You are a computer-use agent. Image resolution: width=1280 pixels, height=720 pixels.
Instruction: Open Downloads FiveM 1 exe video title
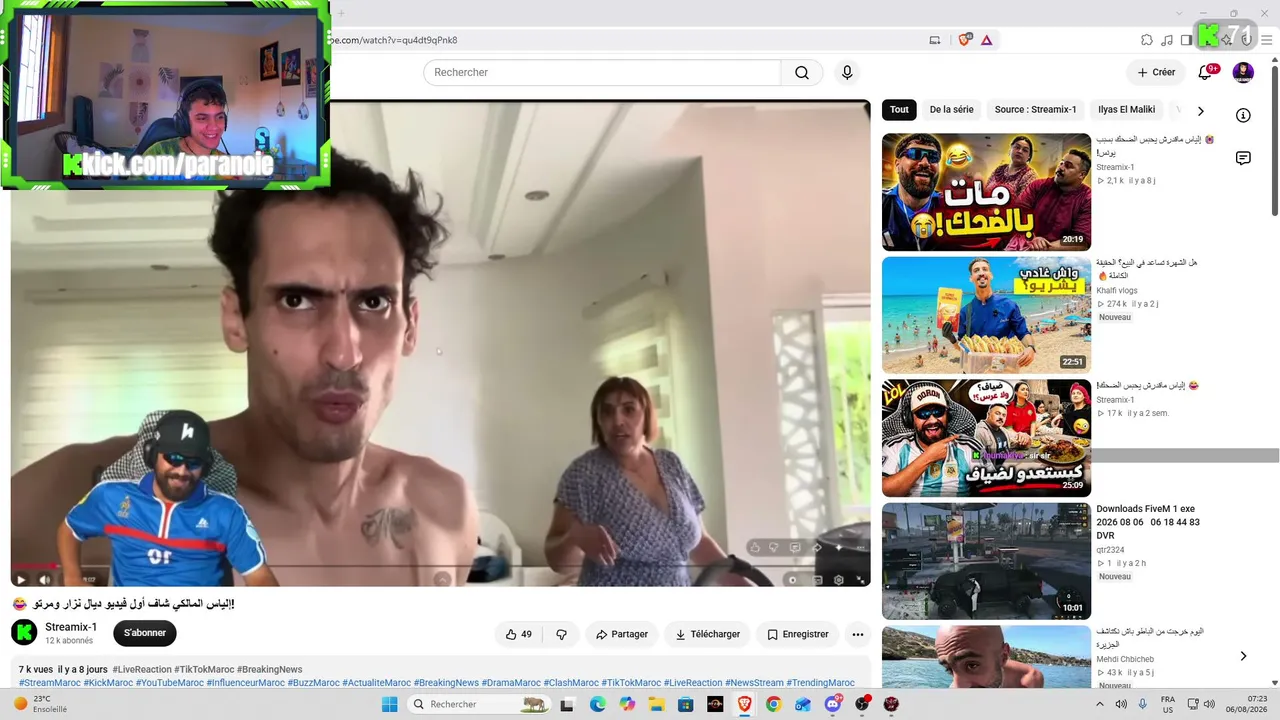1148,522
